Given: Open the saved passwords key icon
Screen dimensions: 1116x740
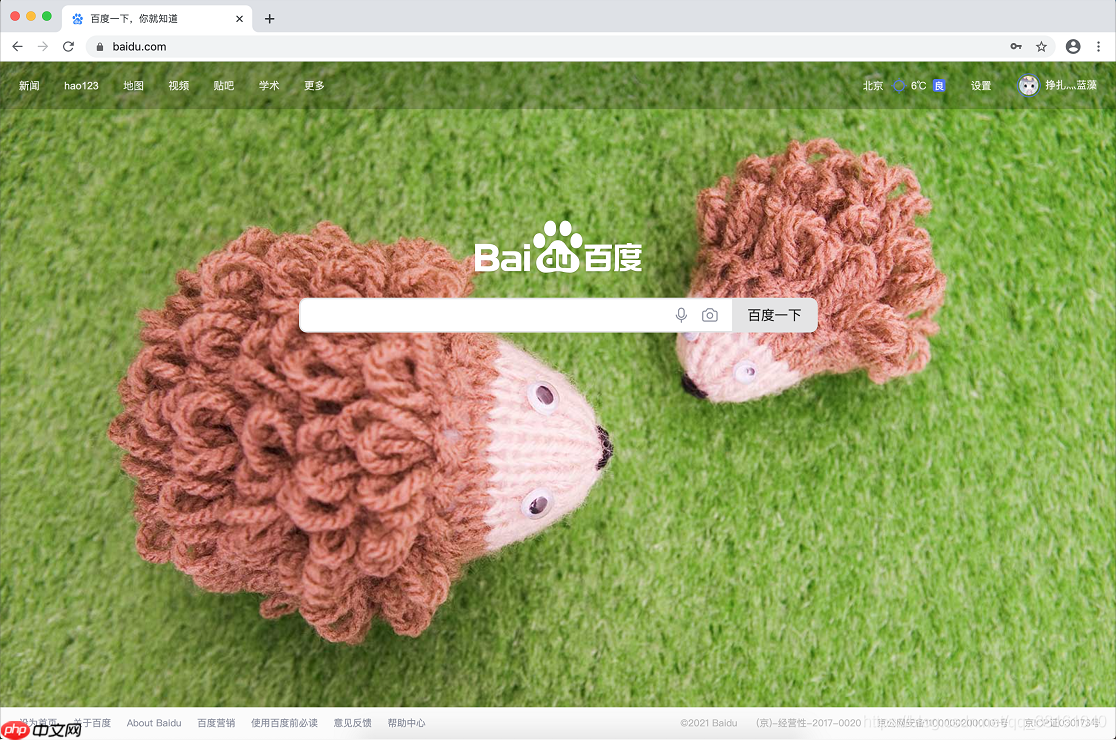Looking at the screenshot, I should coord(1016,46).
